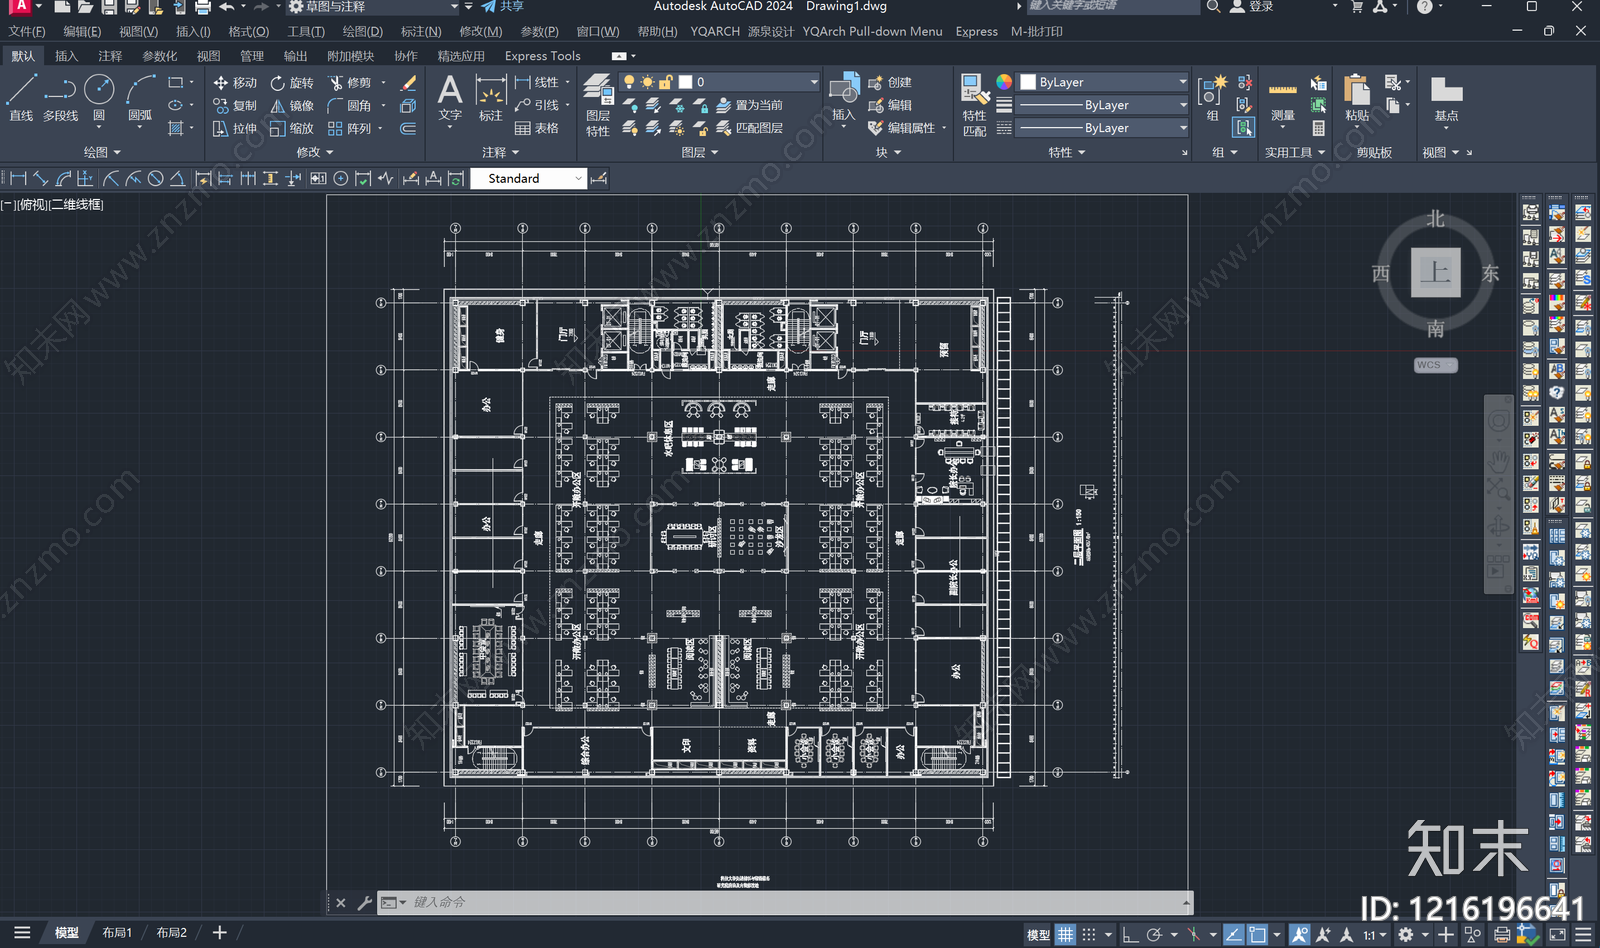Toggle grid display in status bar
The image size is (1600, 948).
tap(1066, 935)
